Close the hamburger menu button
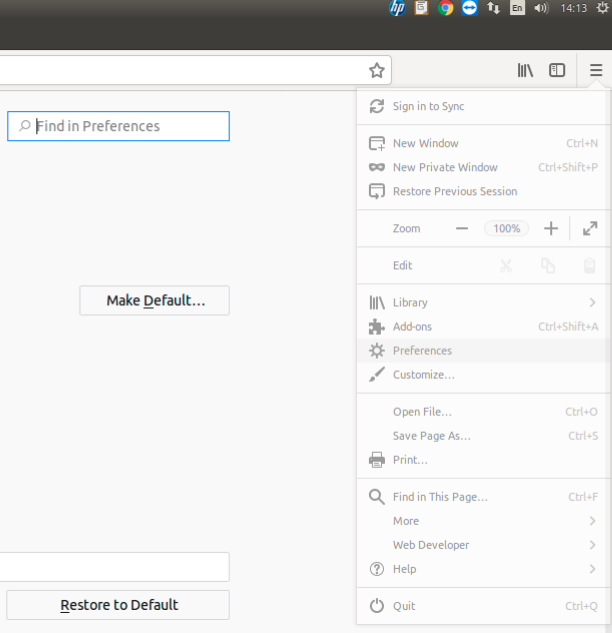The height and width of the screenshot is (633, 612). [596, 70]
